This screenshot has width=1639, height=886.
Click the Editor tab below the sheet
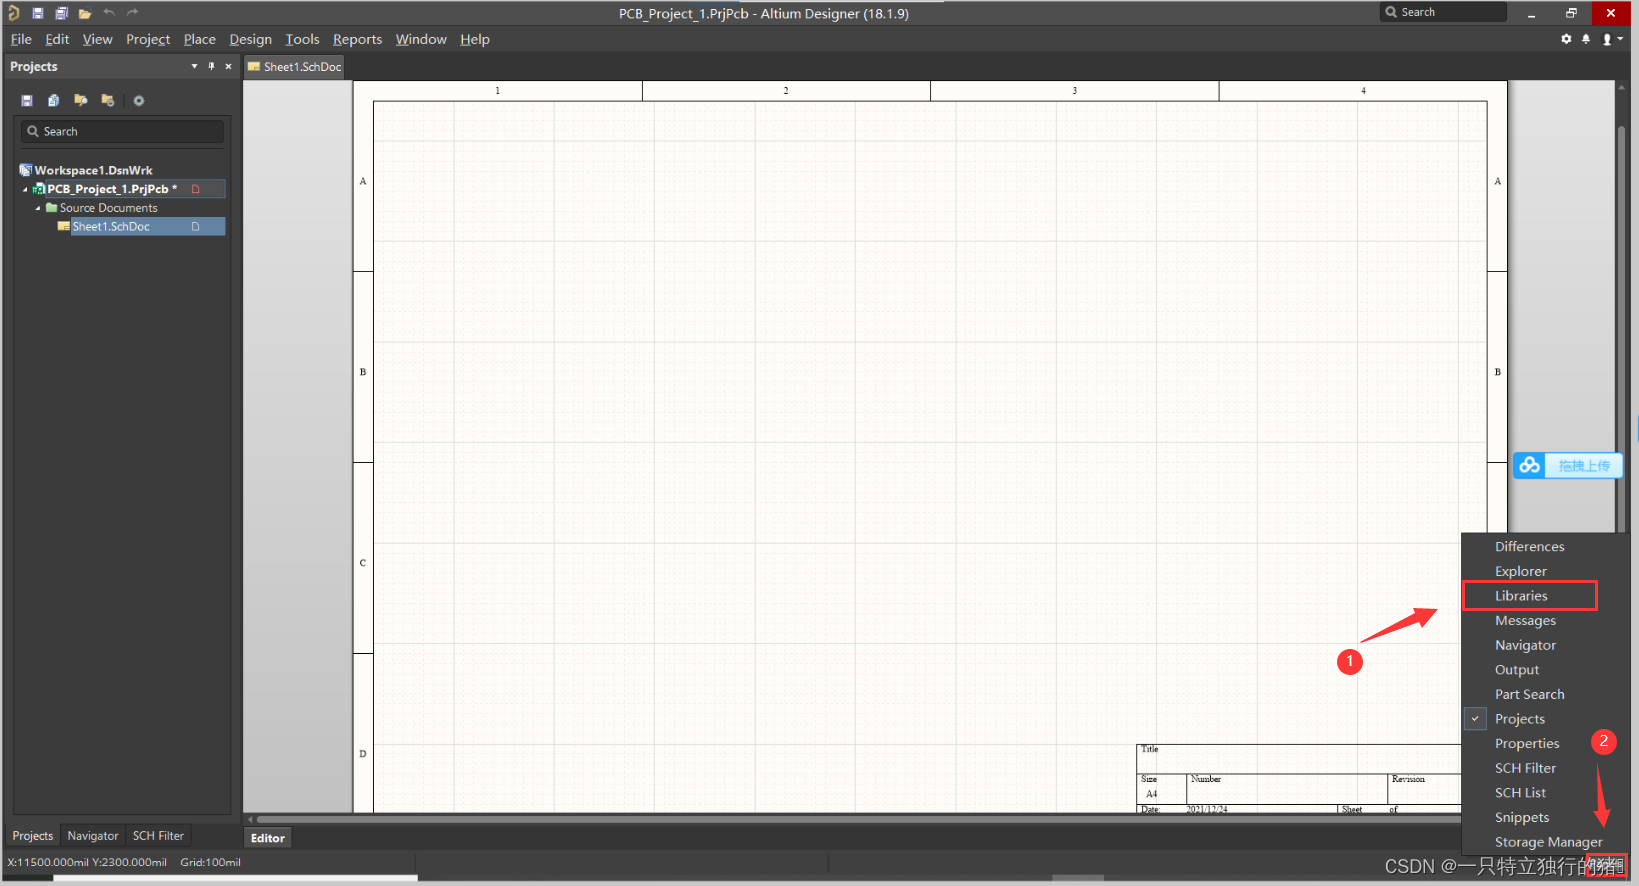coord(267,838)
